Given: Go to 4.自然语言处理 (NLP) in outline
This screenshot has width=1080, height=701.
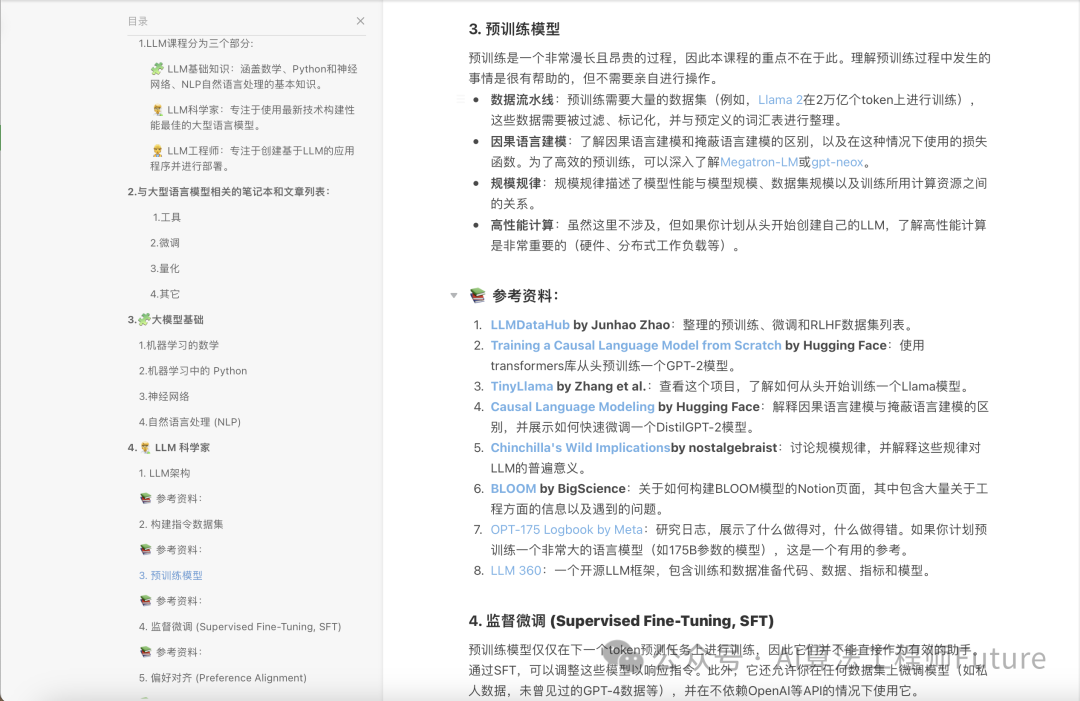Looking at the screenshot, I should [x=189, y=421].
